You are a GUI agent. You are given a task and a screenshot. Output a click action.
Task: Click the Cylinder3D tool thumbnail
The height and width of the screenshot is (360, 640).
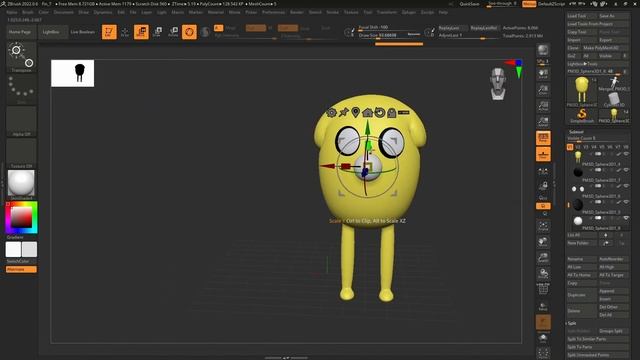pos(613,100)
